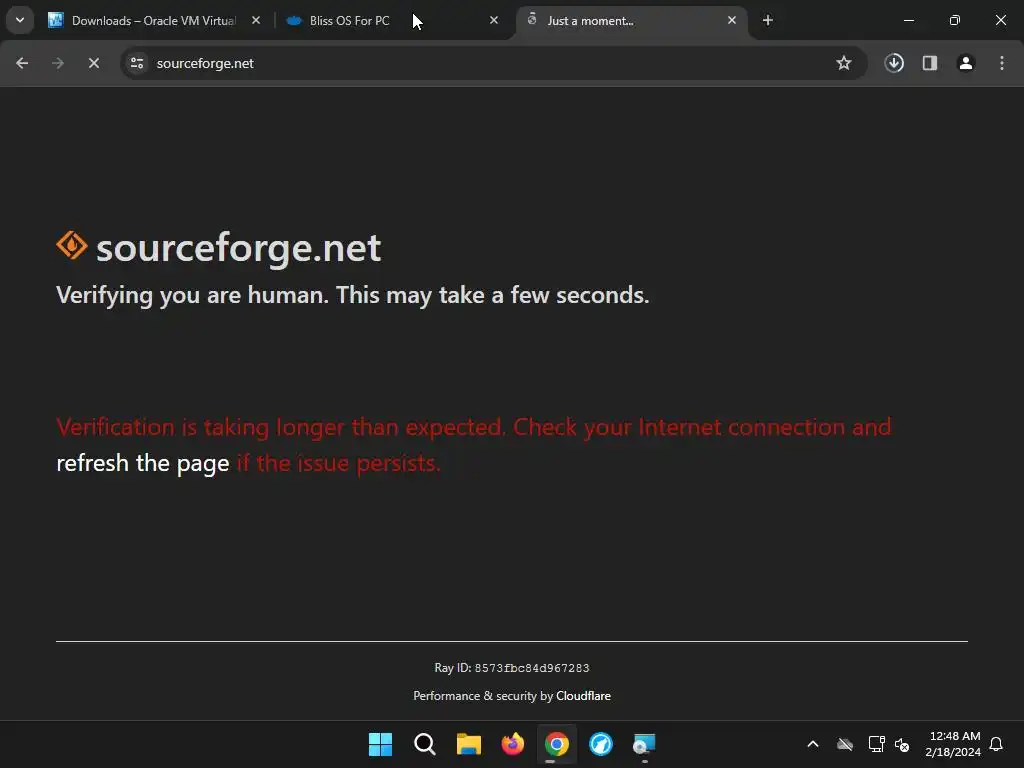The width and height of the screenshot is (1024, 768).
Task: Stop loading the page
Action: click(94, 63)
